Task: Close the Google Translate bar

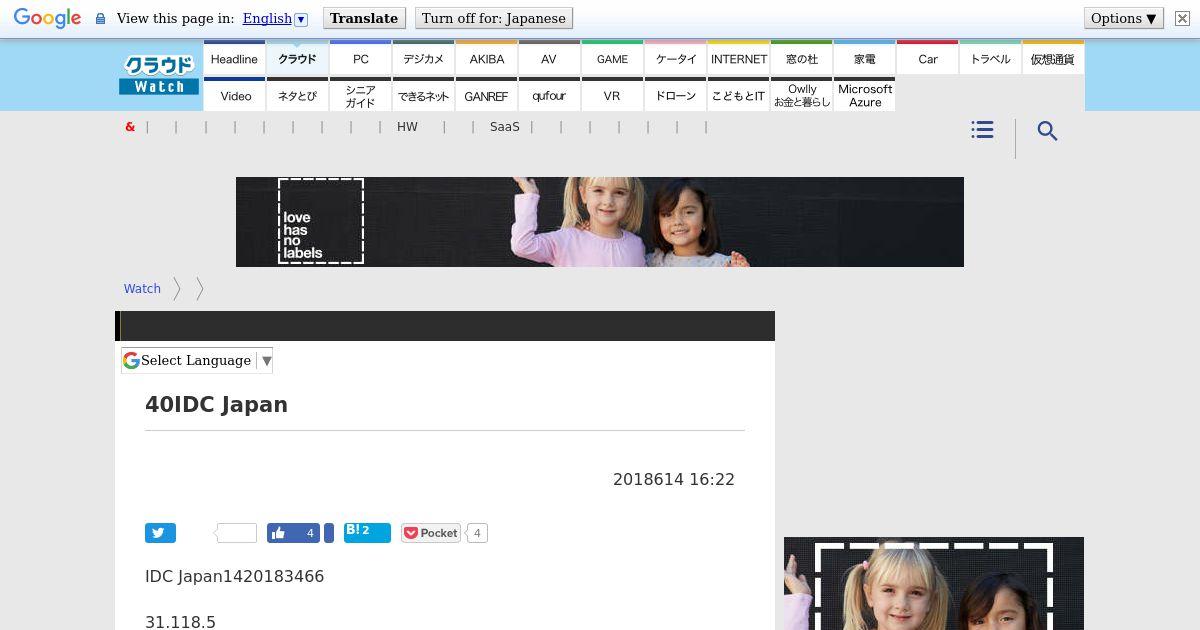Action: (1182, 18)
